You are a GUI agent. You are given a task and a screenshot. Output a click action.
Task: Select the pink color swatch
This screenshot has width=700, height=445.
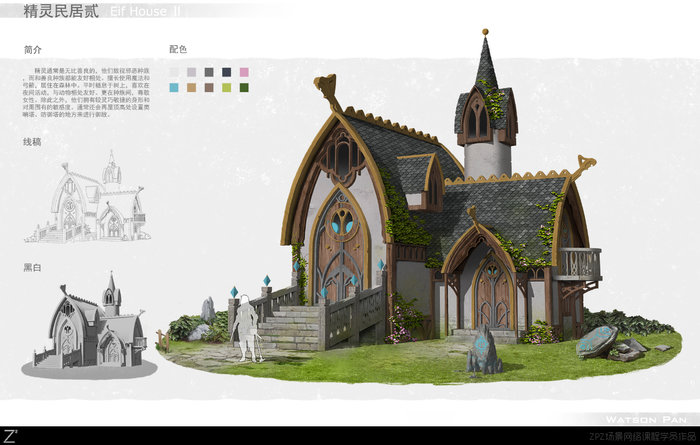click(x=244, y=72)
